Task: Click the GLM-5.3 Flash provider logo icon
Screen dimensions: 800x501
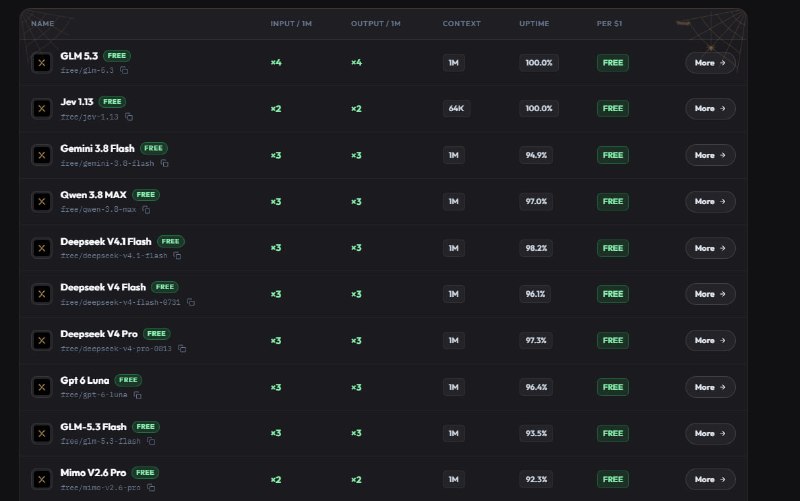Action: pyautogui.click(x=42, y=433)
